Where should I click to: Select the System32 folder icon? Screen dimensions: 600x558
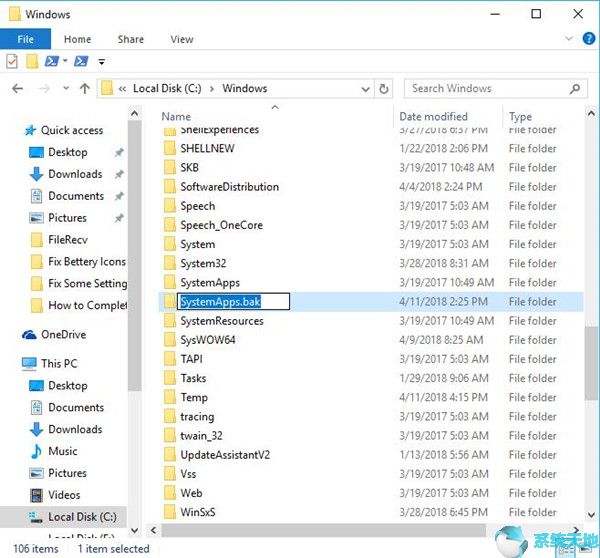(x=170, y=263)
